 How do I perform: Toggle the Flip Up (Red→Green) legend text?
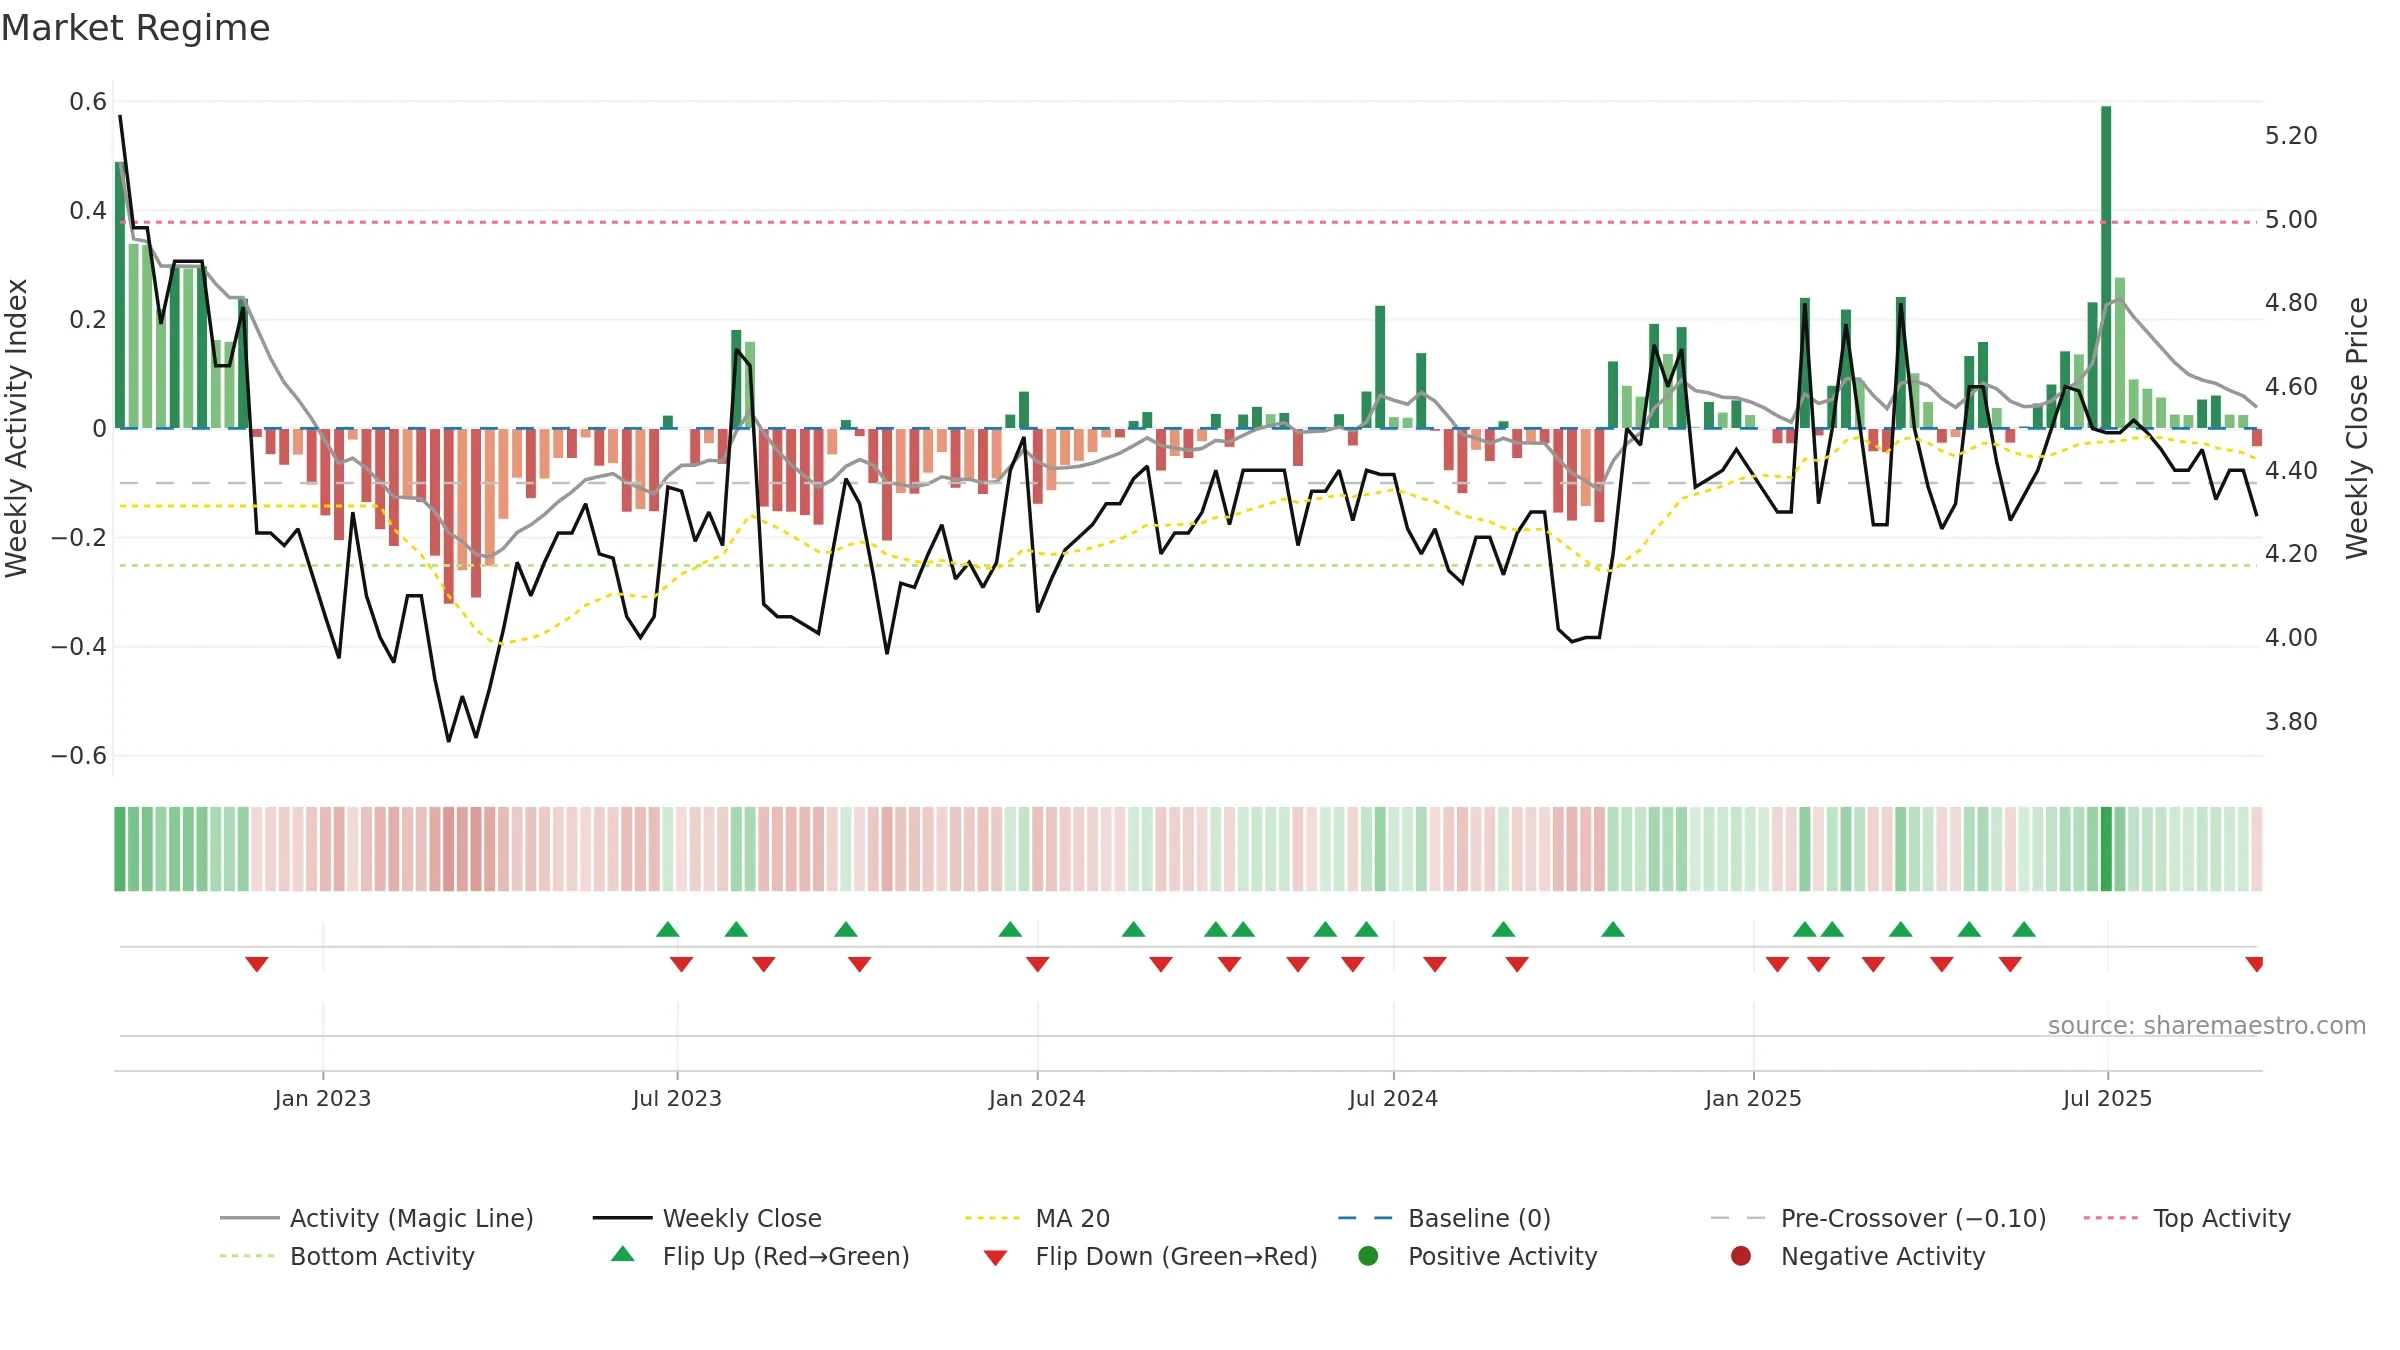point(786,1256)
